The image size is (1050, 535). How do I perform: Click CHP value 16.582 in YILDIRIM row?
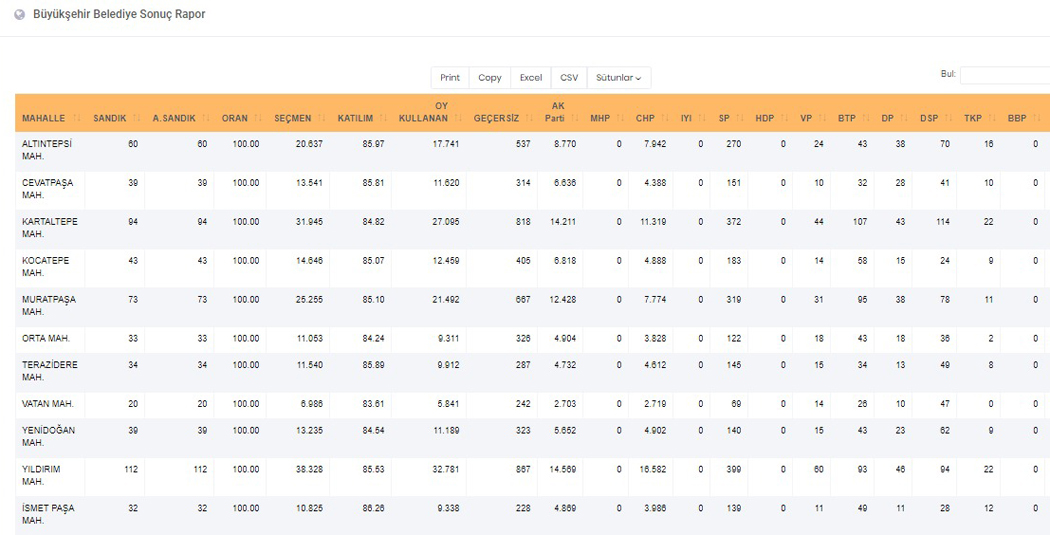(x=653, y=469)
